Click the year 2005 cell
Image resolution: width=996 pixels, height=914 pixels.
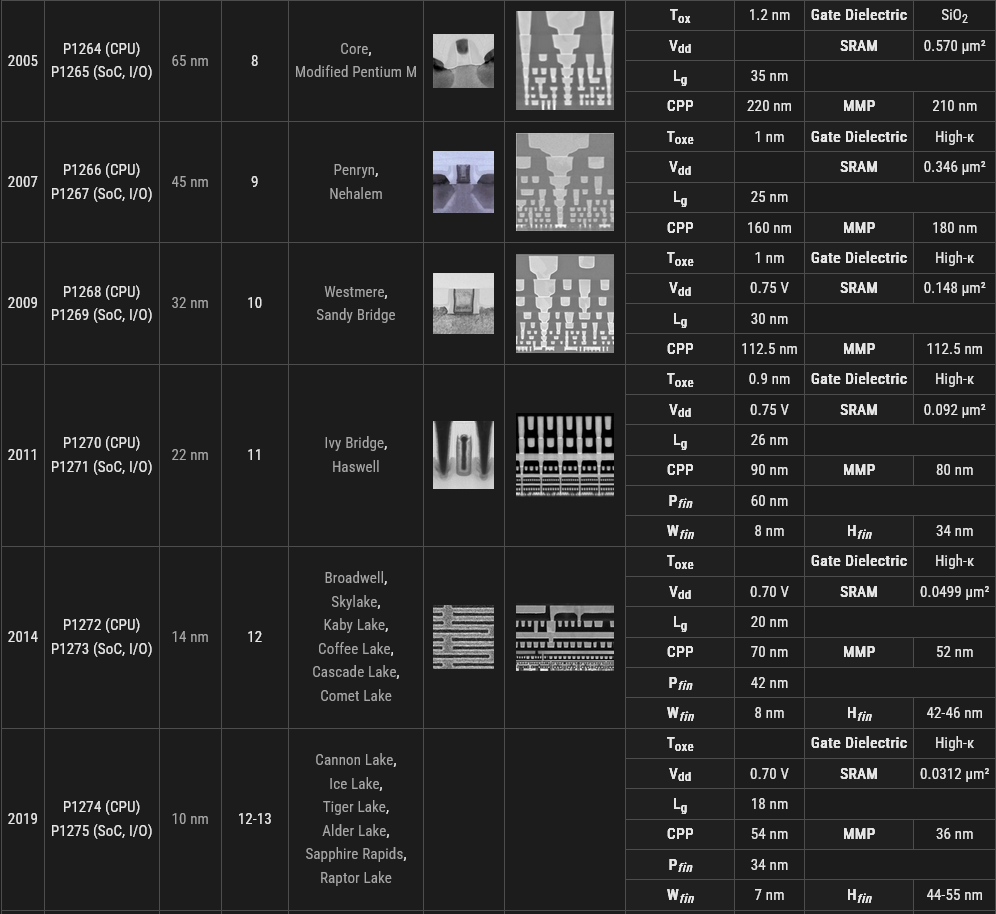pos(23,61)
